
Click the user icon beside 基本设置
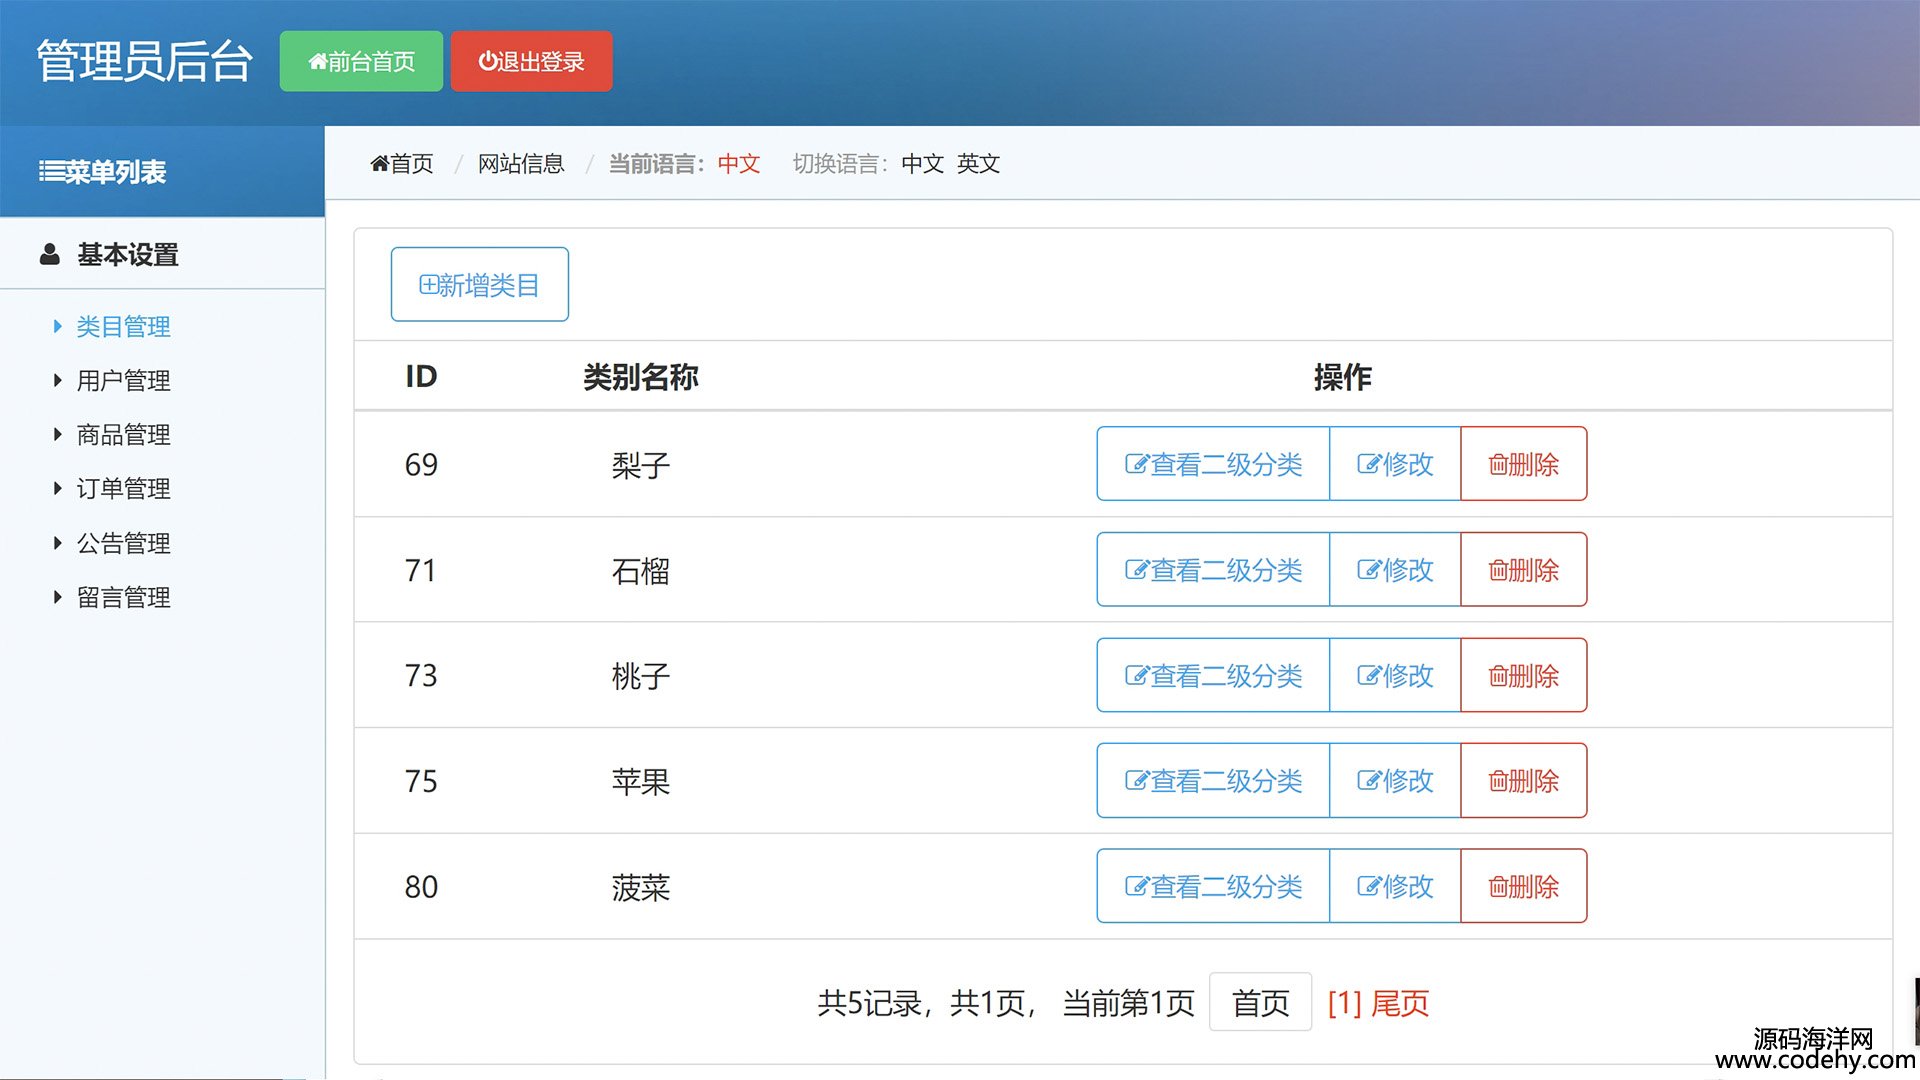tap(49, 254)
